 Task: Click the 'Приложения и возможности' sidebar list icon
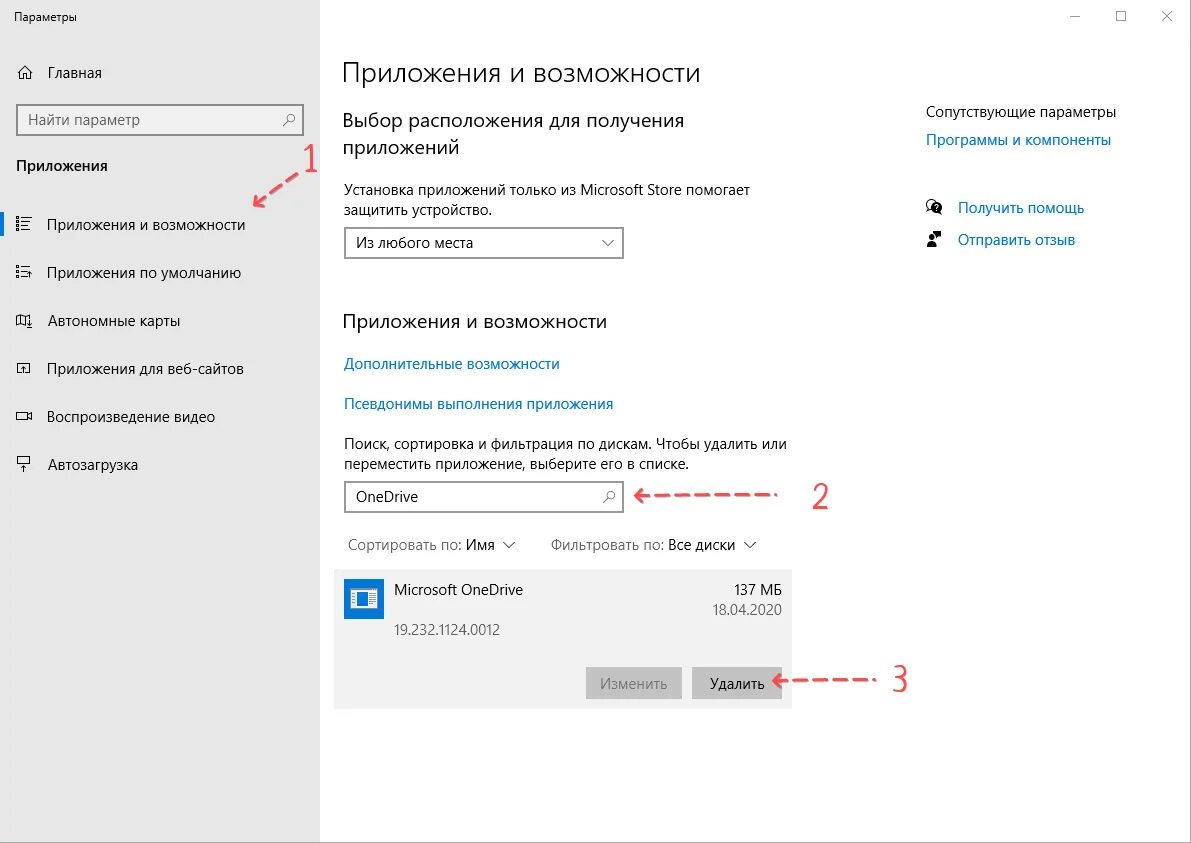[24, 224]
